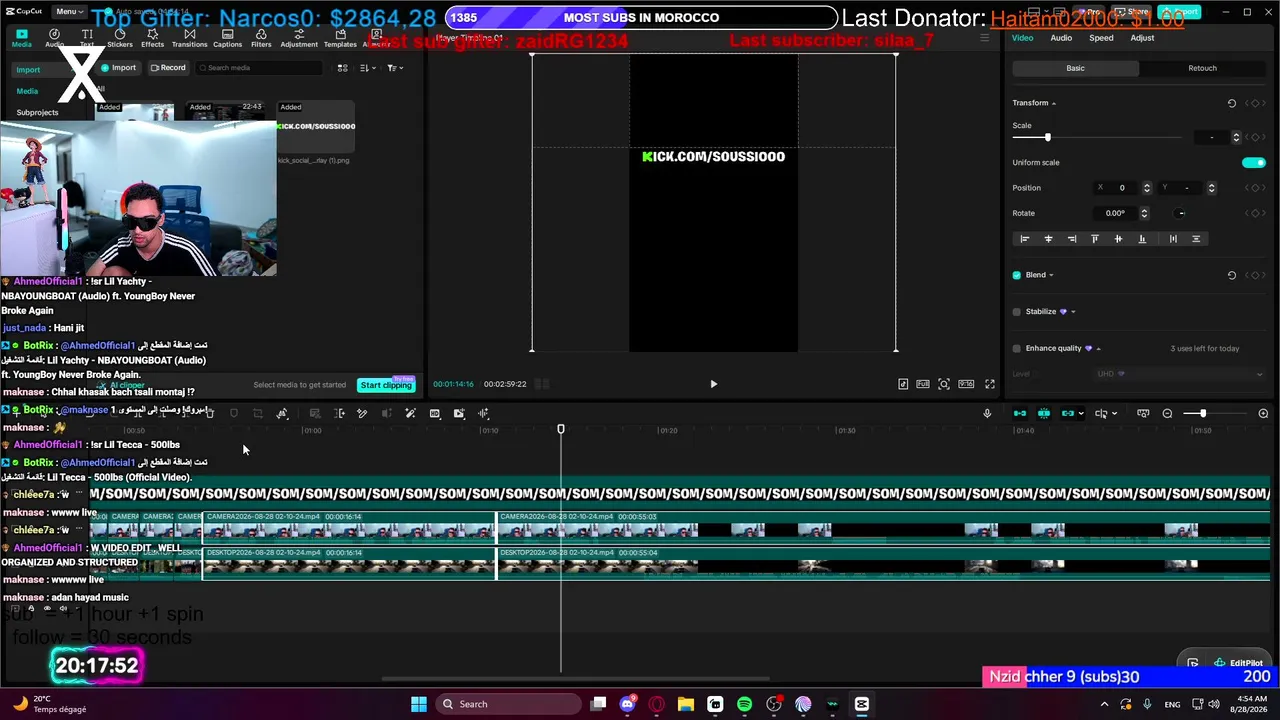
Task: Open the Windows Start menu
Action: tap(419, 704)
